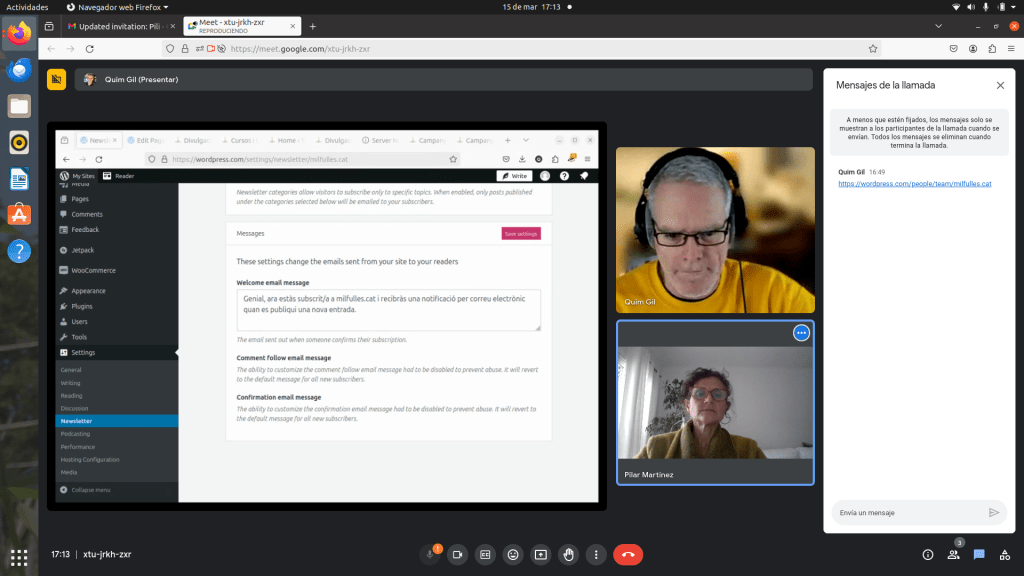This screenshot has height=576, width=1024.
Task: Bookmark this page with the star icon
Action: [873, 48]
